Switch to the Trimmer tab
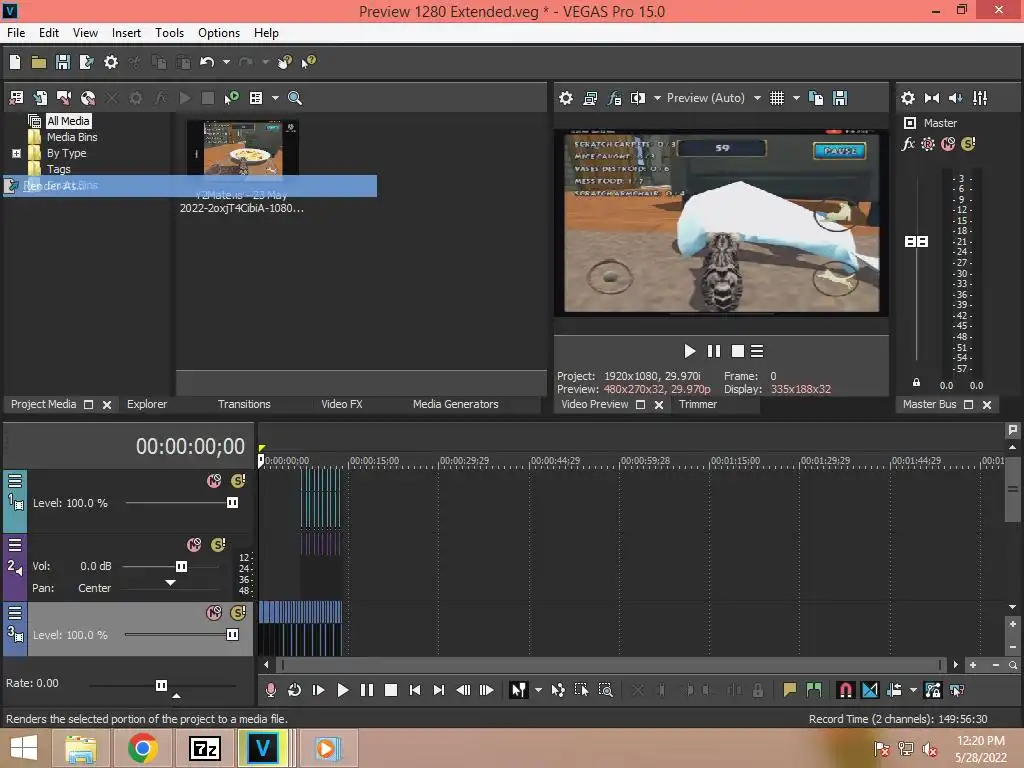1024x768 pixels. 697,404
